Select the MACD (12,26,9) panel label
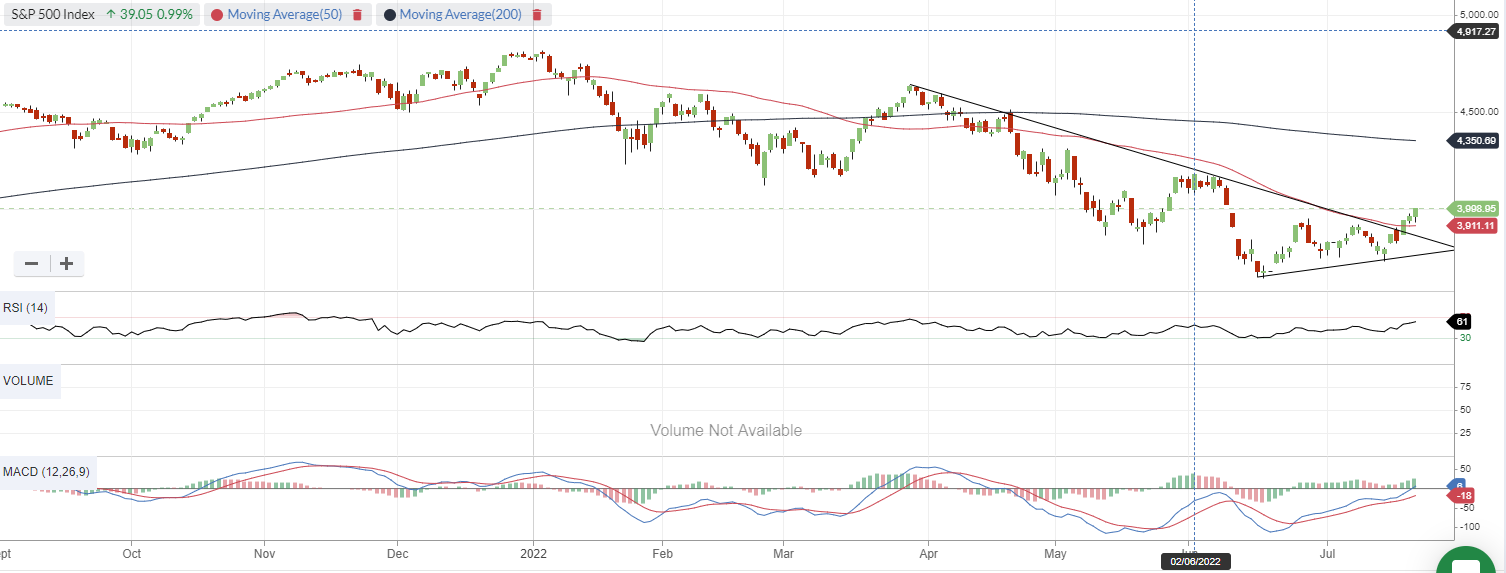Screen dimensions: 1506x573 [x=47, y=471]
